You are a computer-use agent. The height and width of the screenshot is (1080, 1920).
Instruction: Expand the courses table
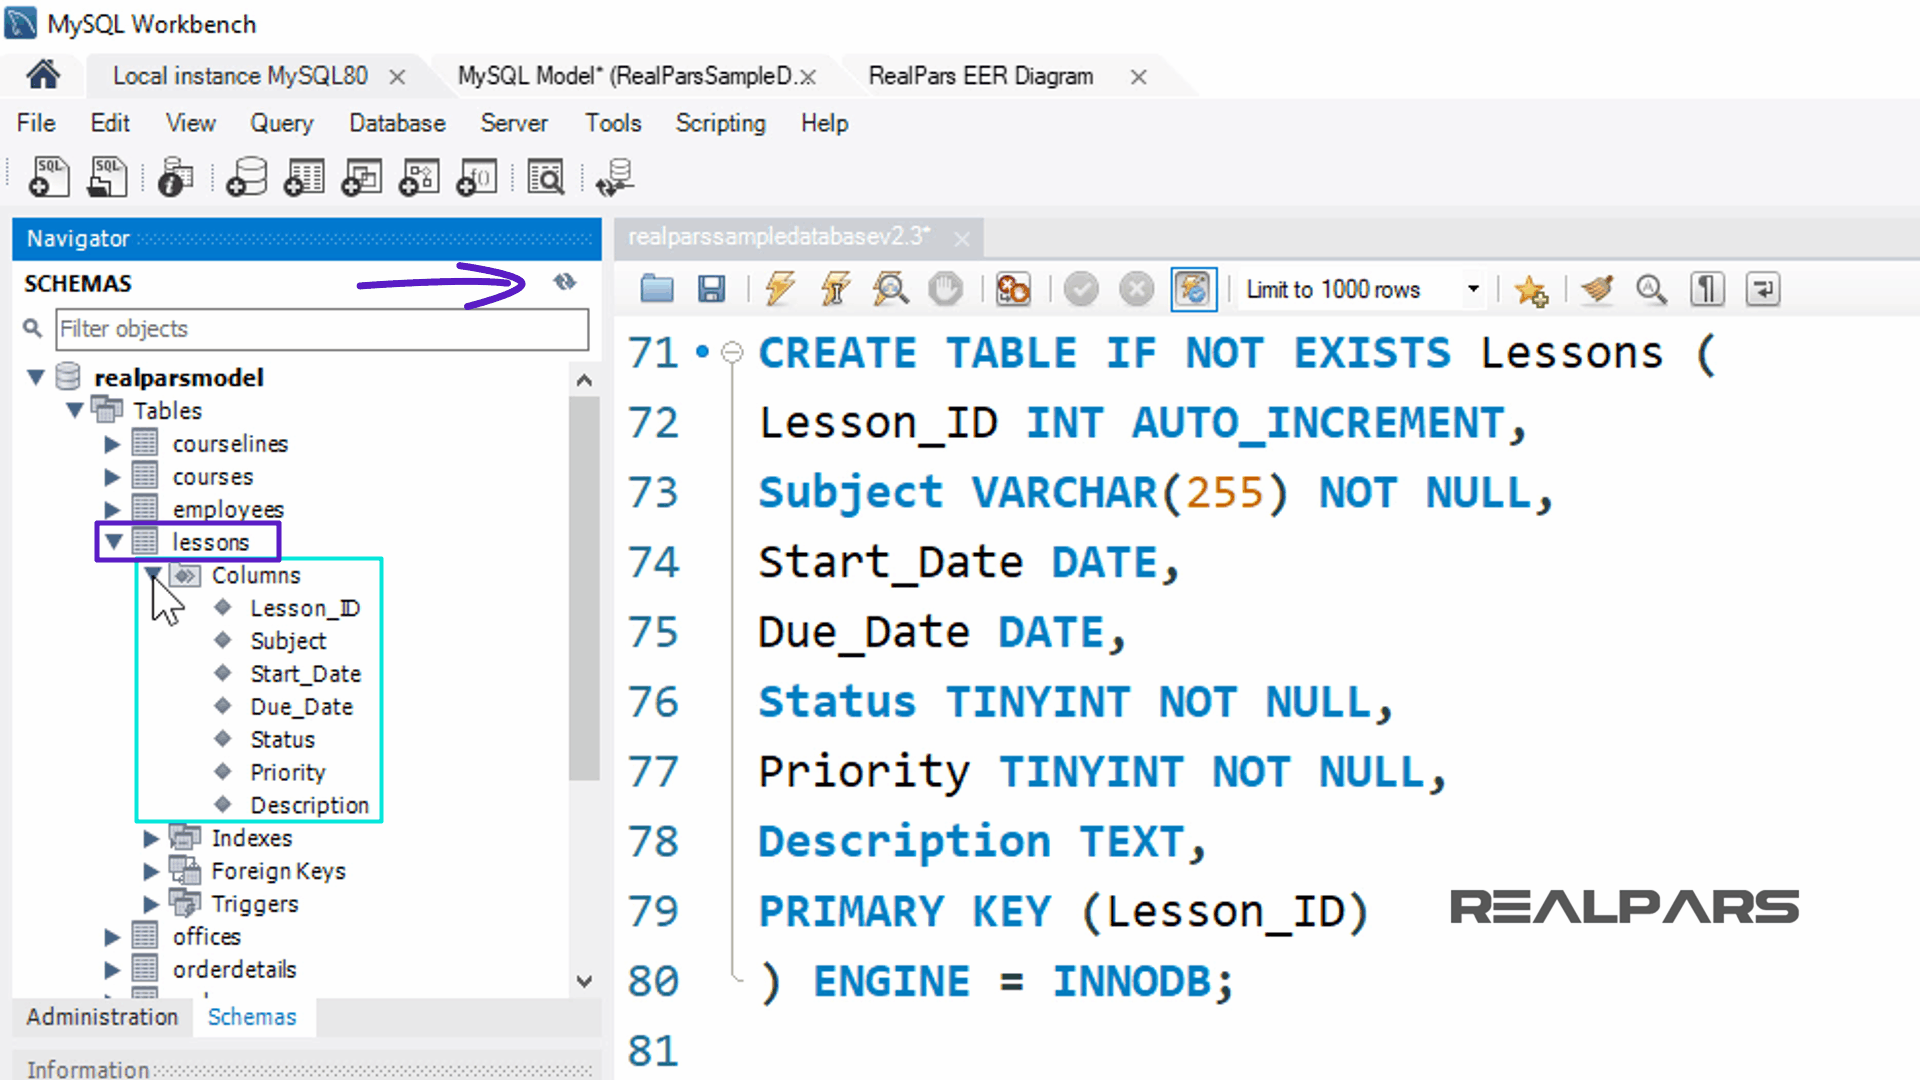pos(113,476)
